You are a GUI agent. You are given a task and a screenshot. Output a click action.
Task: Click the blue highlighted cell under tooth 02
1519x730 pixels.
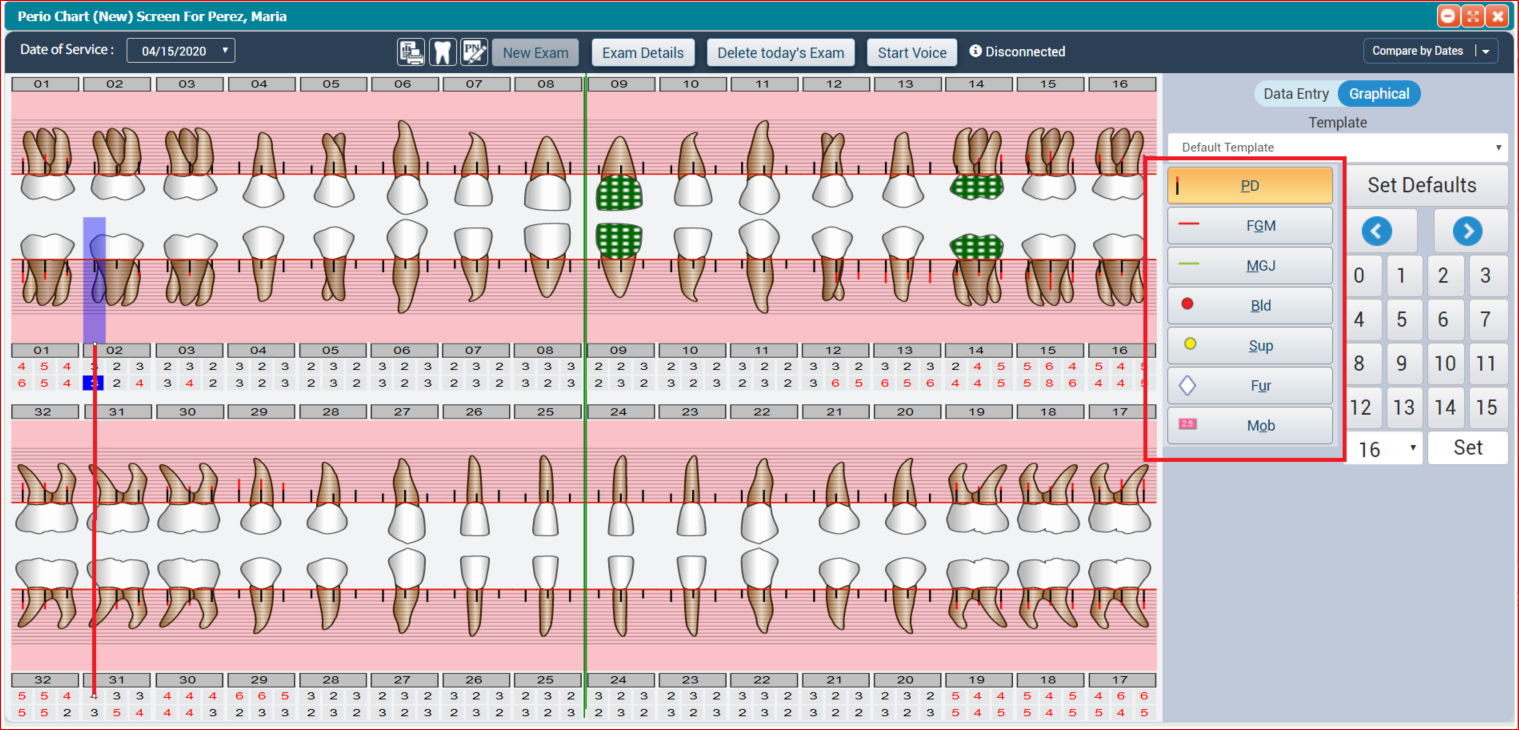pyautogui.click(x=93, y=383)
